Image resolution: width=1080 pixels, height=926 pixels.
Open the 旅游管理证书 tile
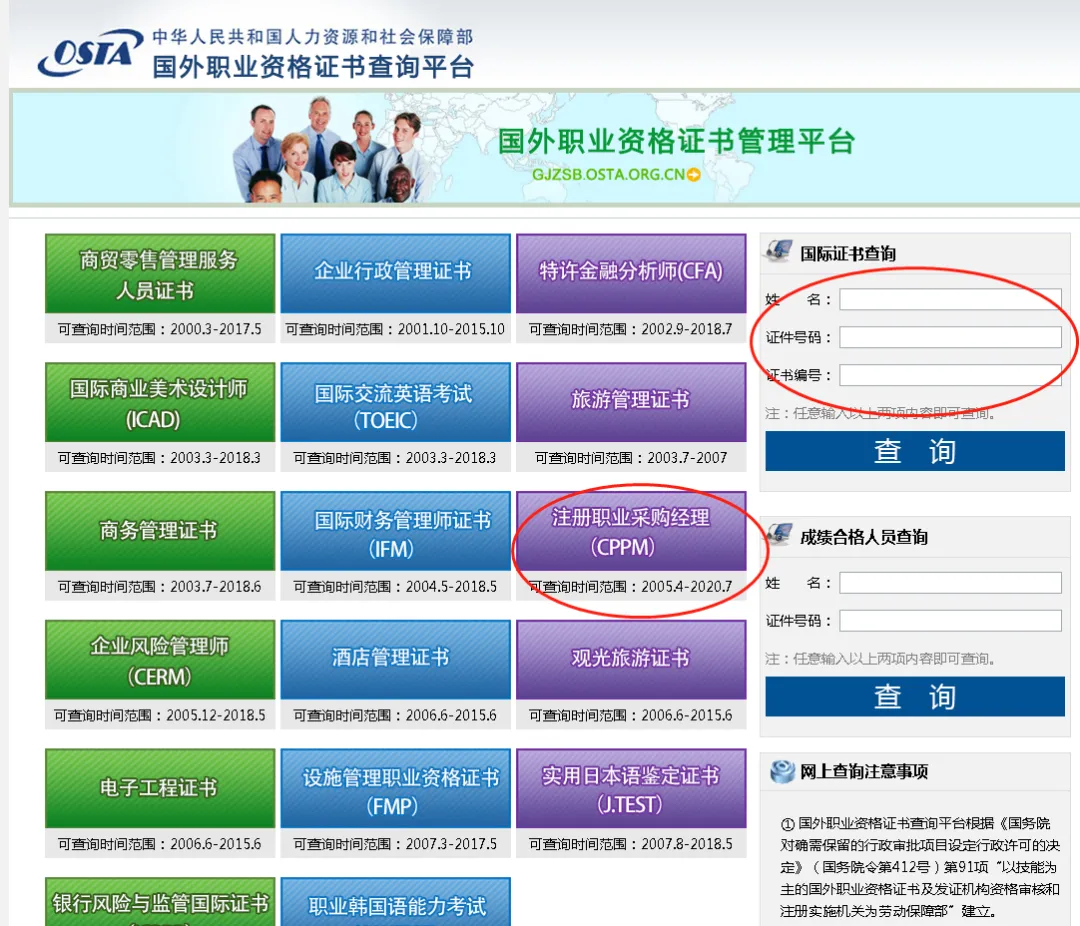pos(631,402)
